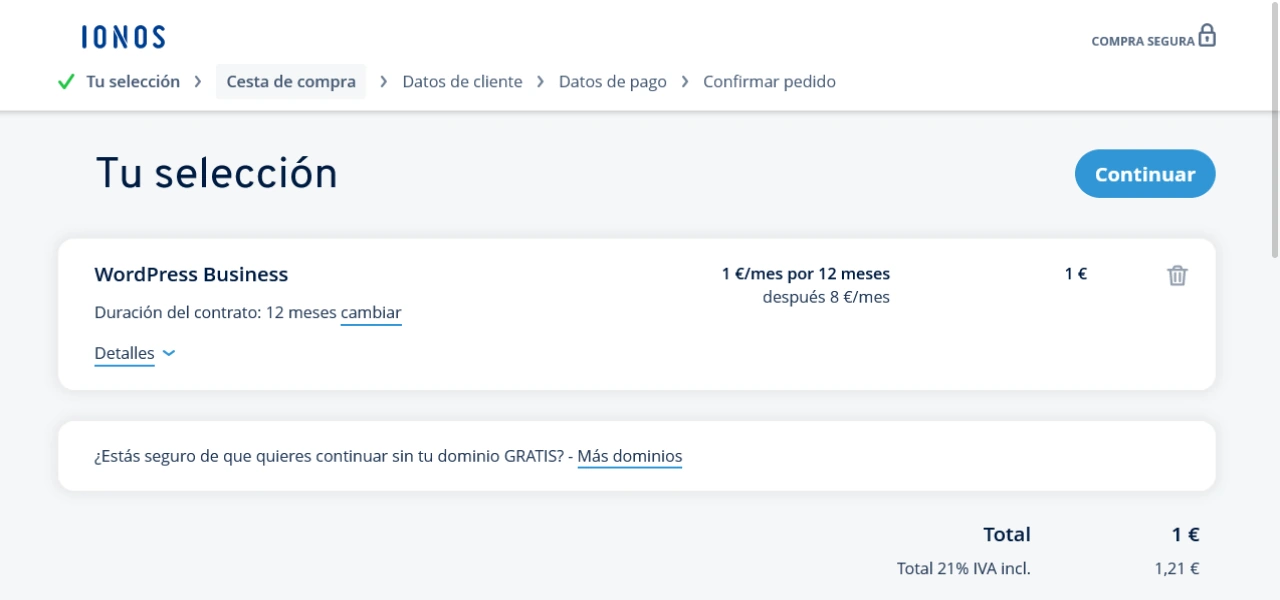Open the Más dominios link
This screenshot has height=600, width=1280.
coord(630,457)
